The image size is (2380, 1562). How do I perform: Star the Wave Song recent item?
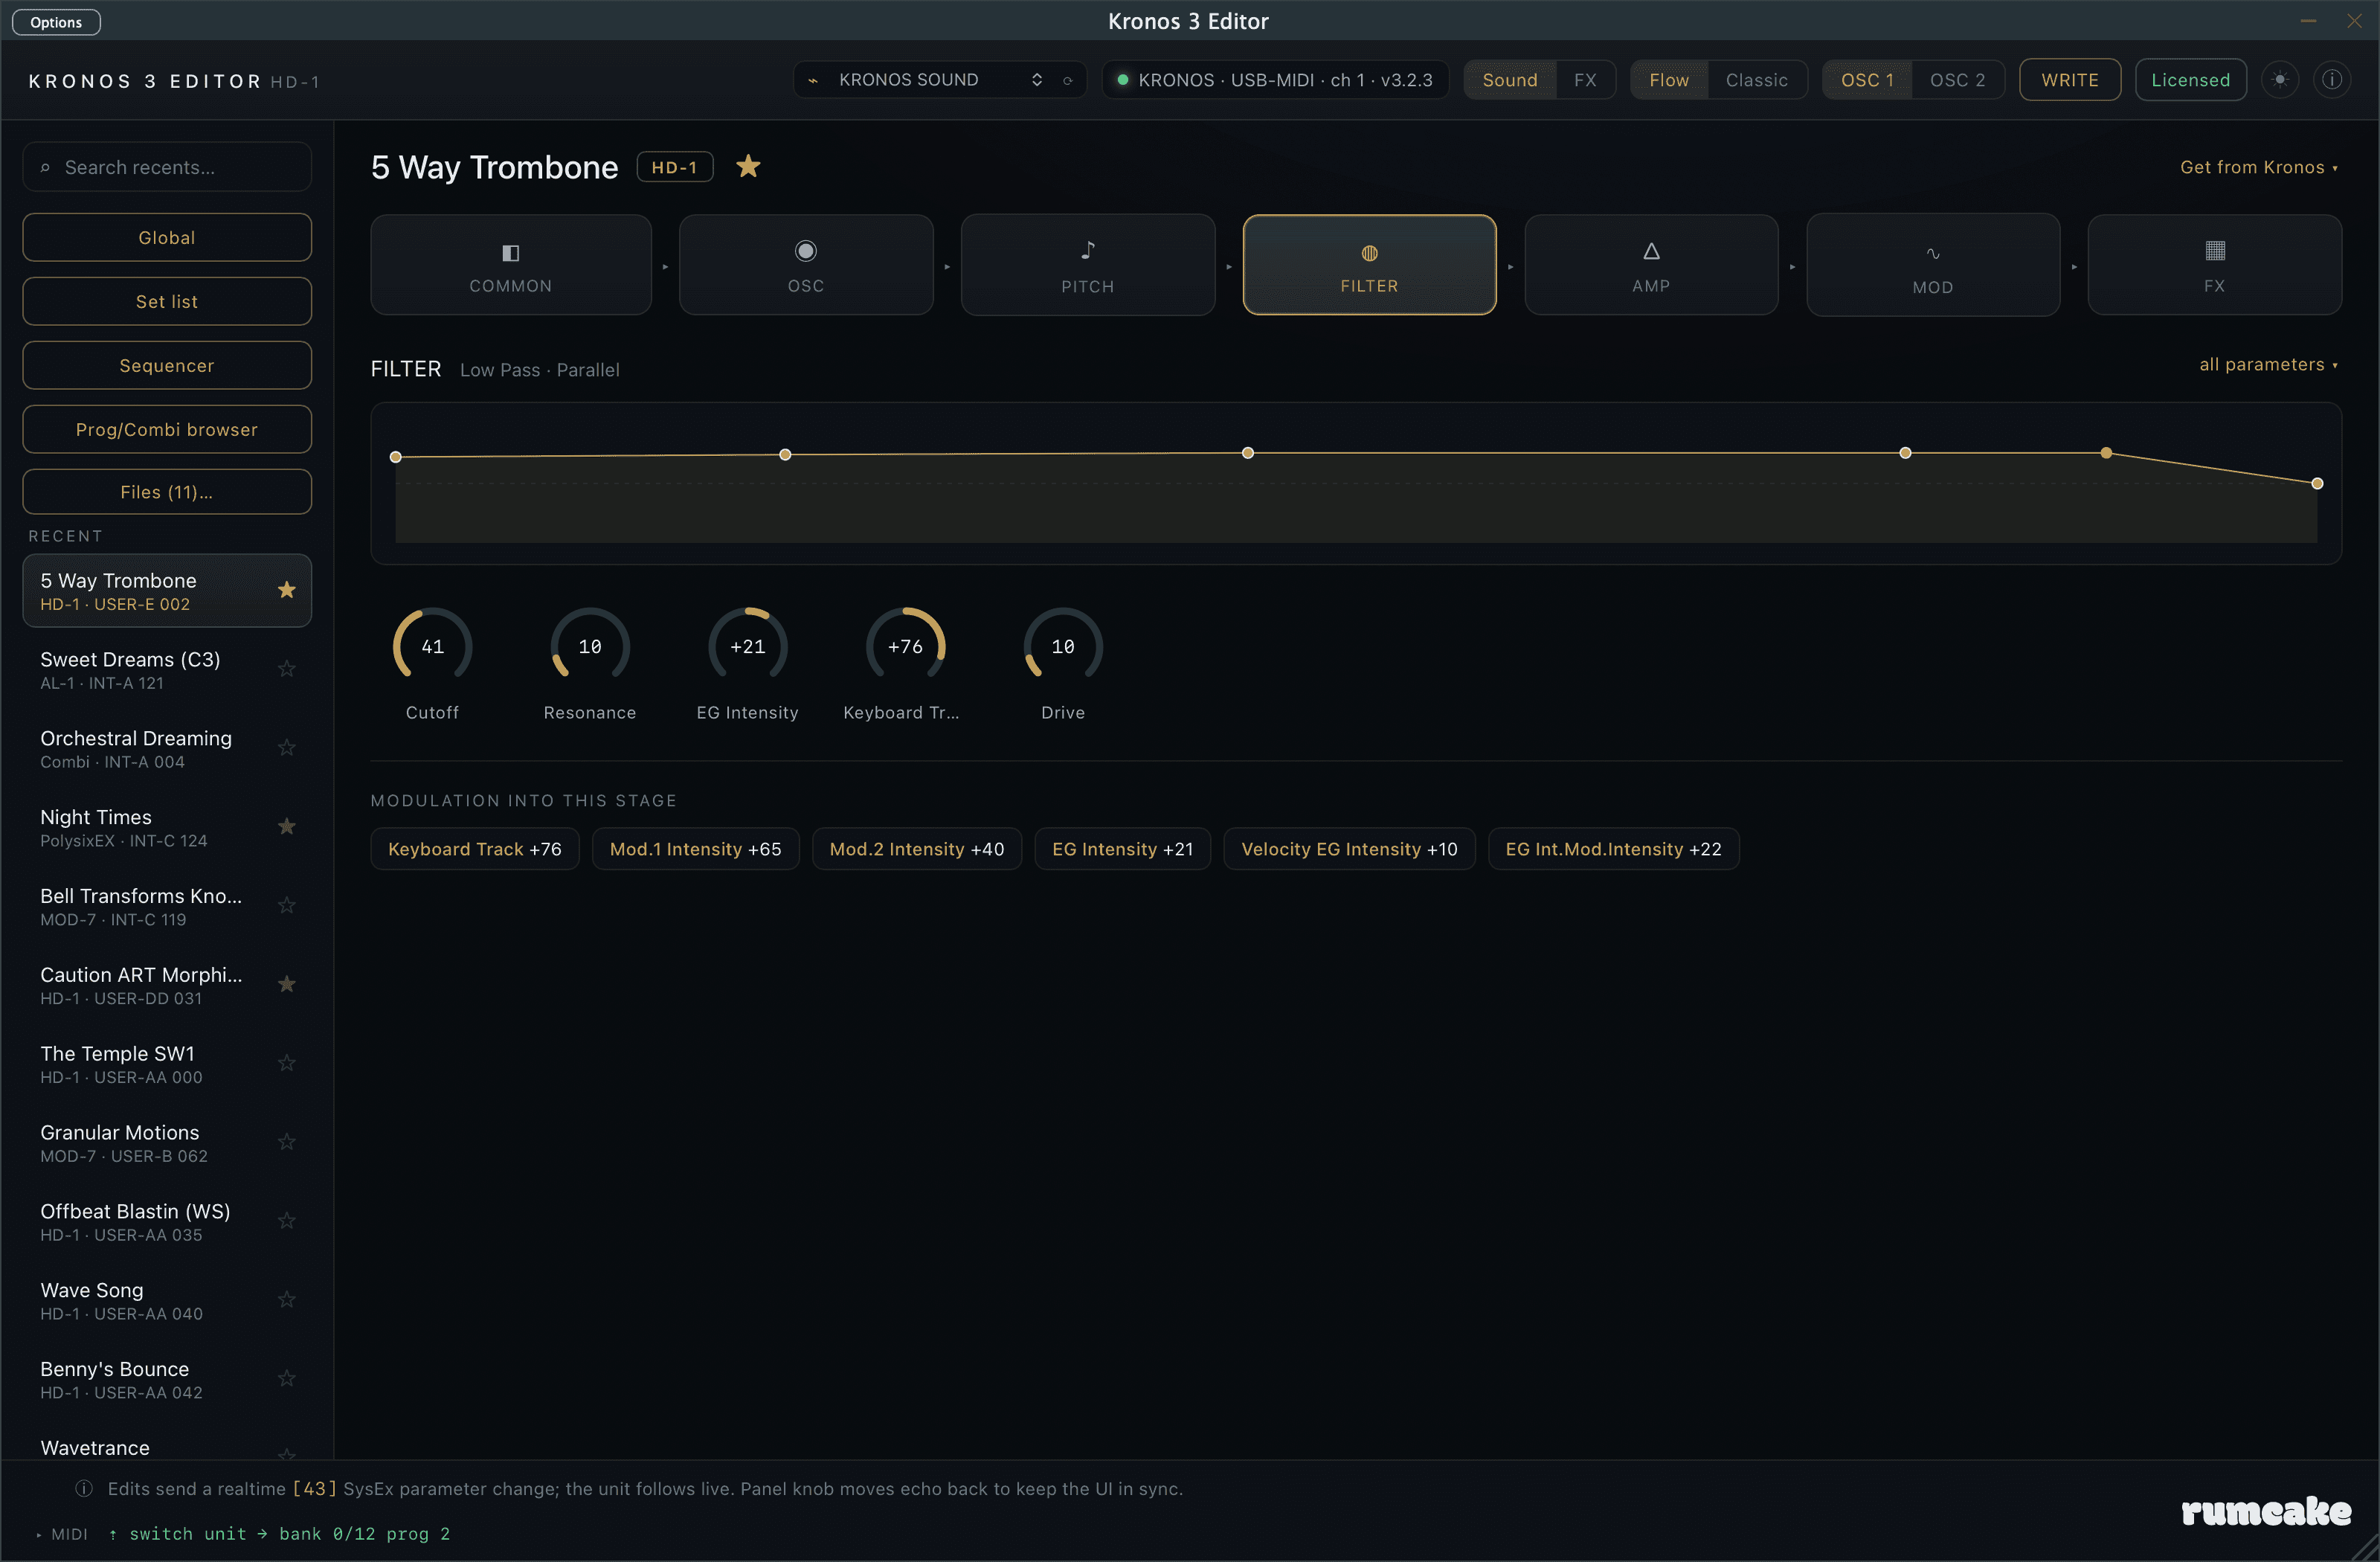tap(287, 1299)
